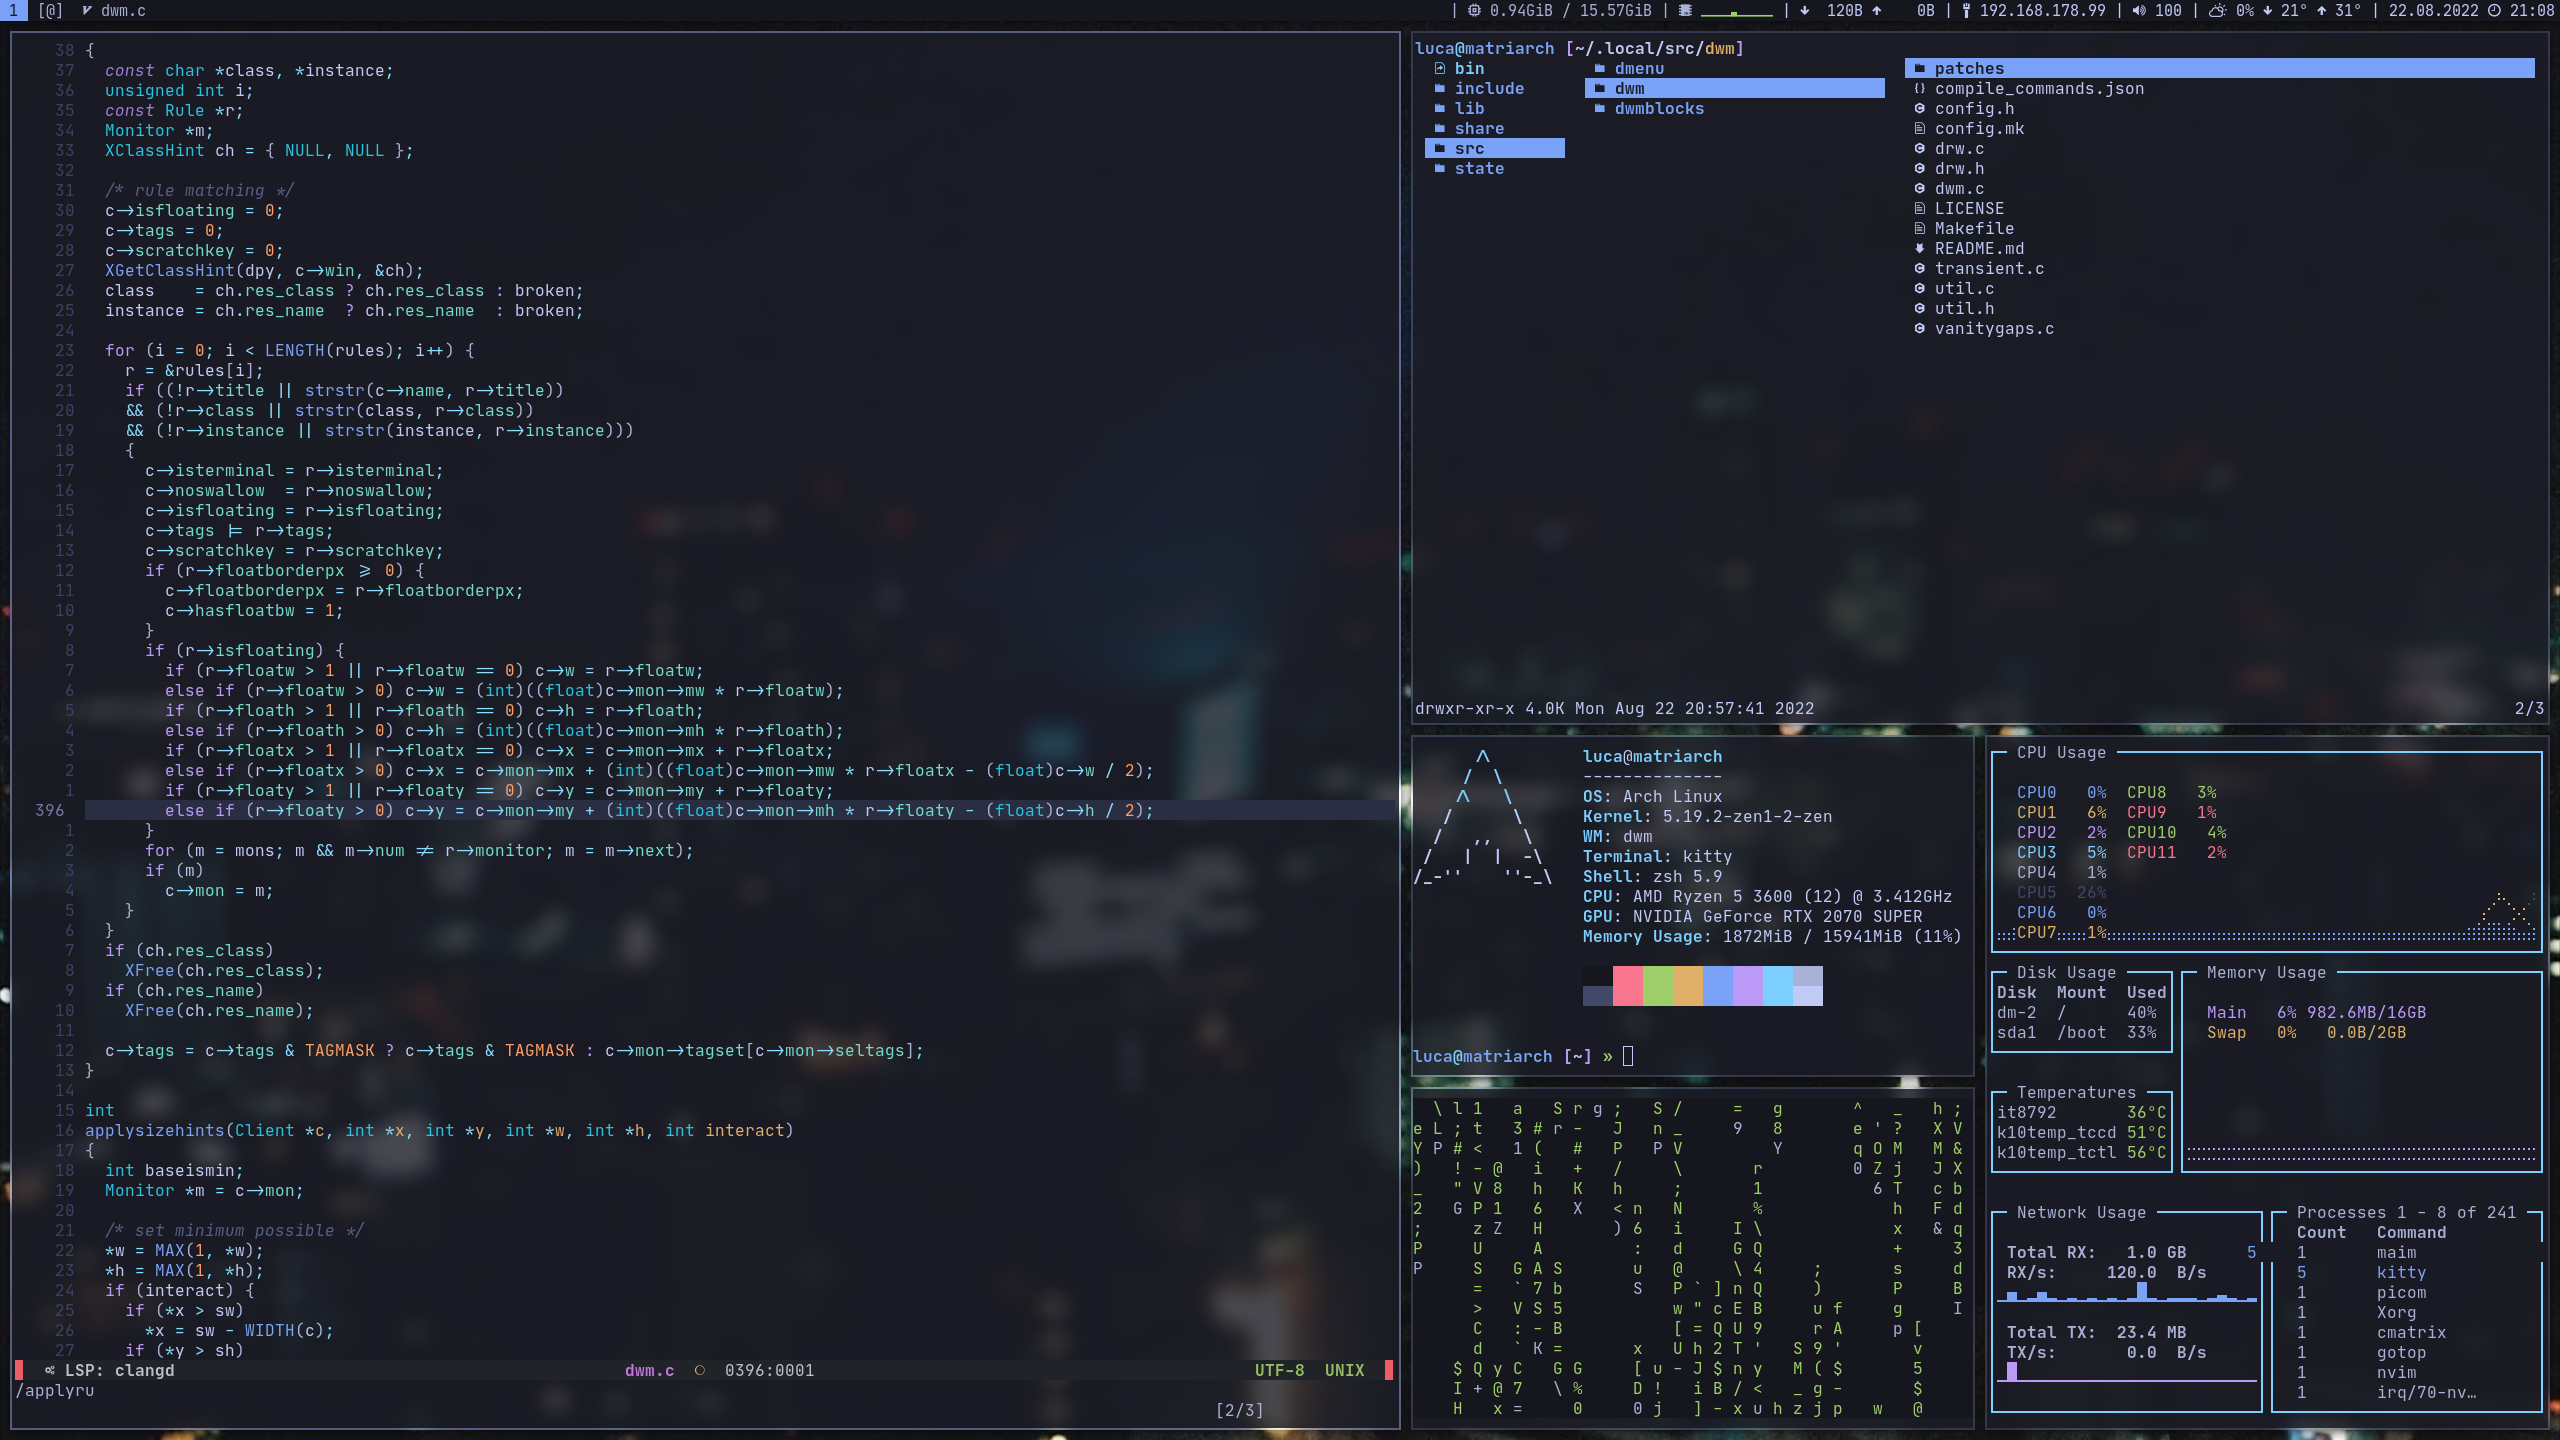Image resolution: width=2560 pixels, height=1440 pixels.
Task: Click the folder icon beside dmenu
Action: coord(1600,68)
